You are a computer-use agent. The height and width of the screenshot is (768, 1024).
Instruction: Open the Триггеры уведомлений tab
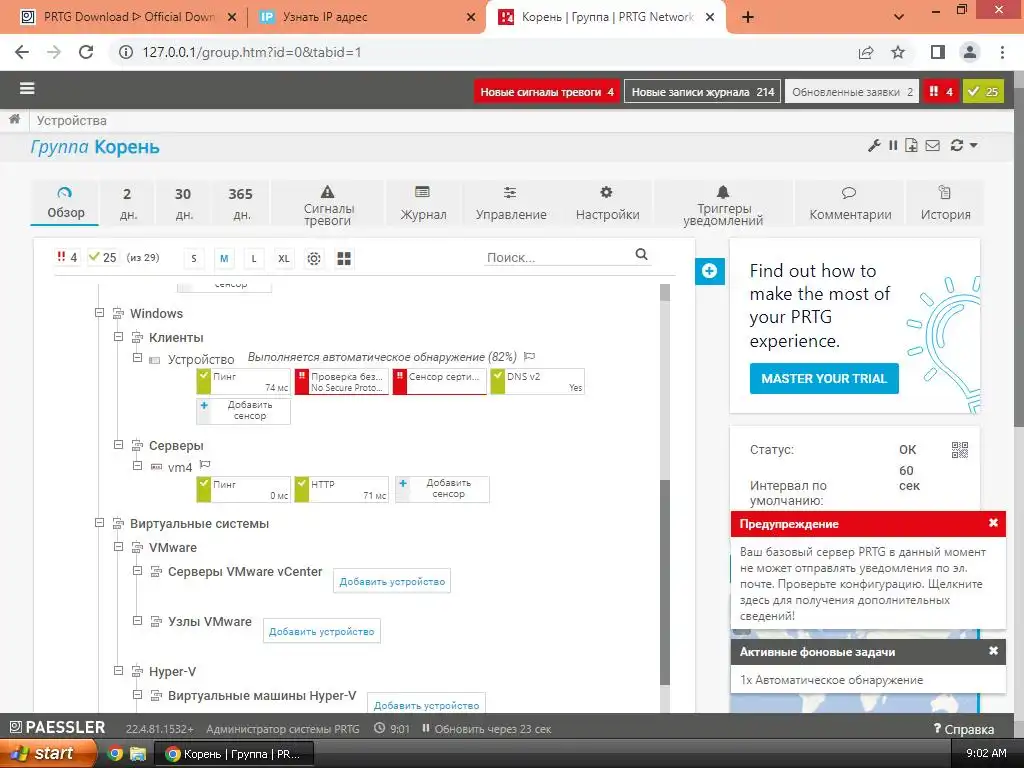coord(723,203)
